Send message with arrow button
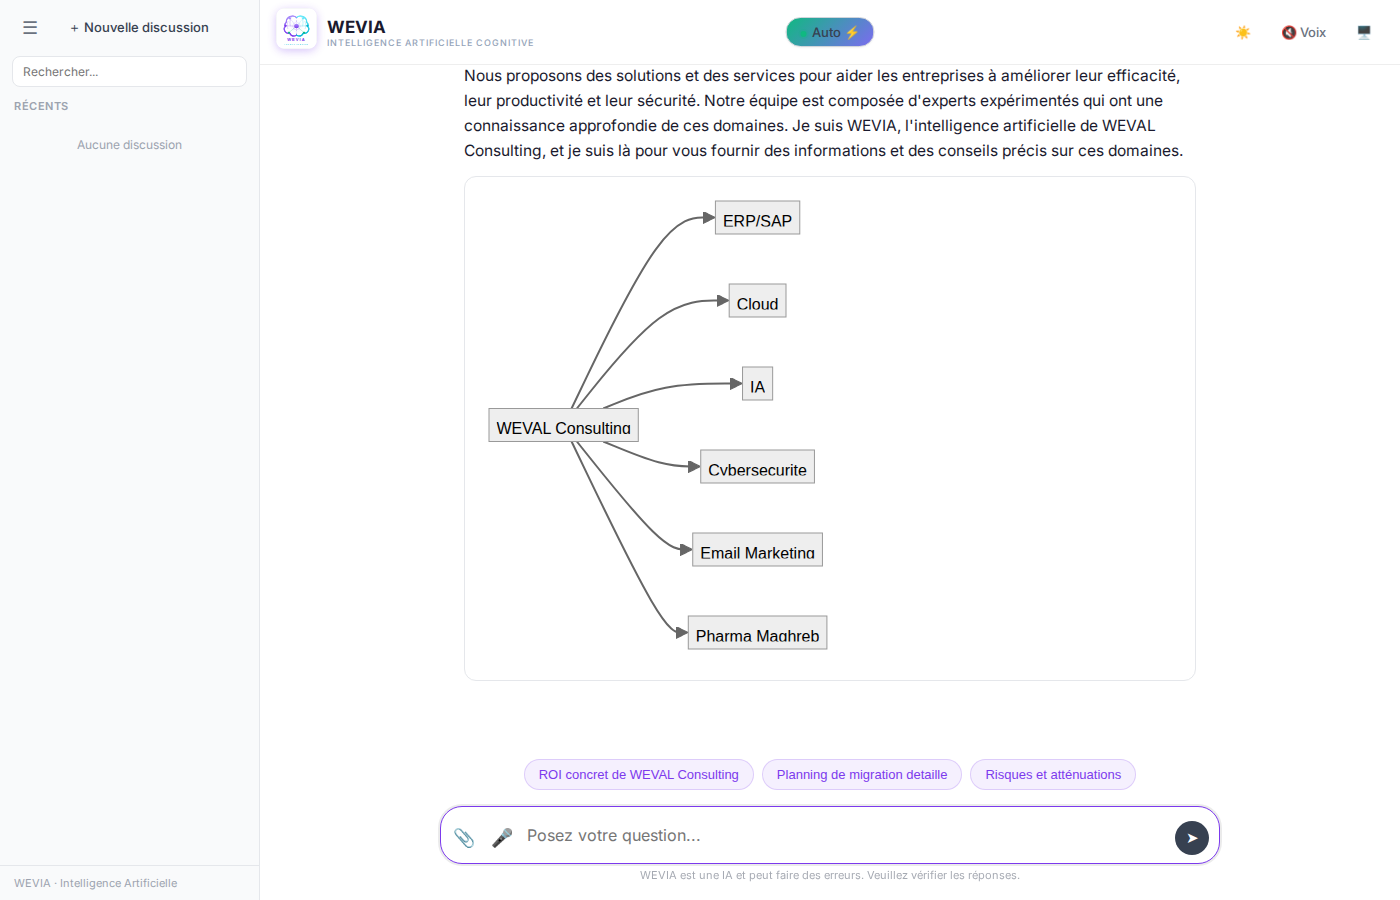The width and height of the screenshot is (1400, 900). point(1191,838)
